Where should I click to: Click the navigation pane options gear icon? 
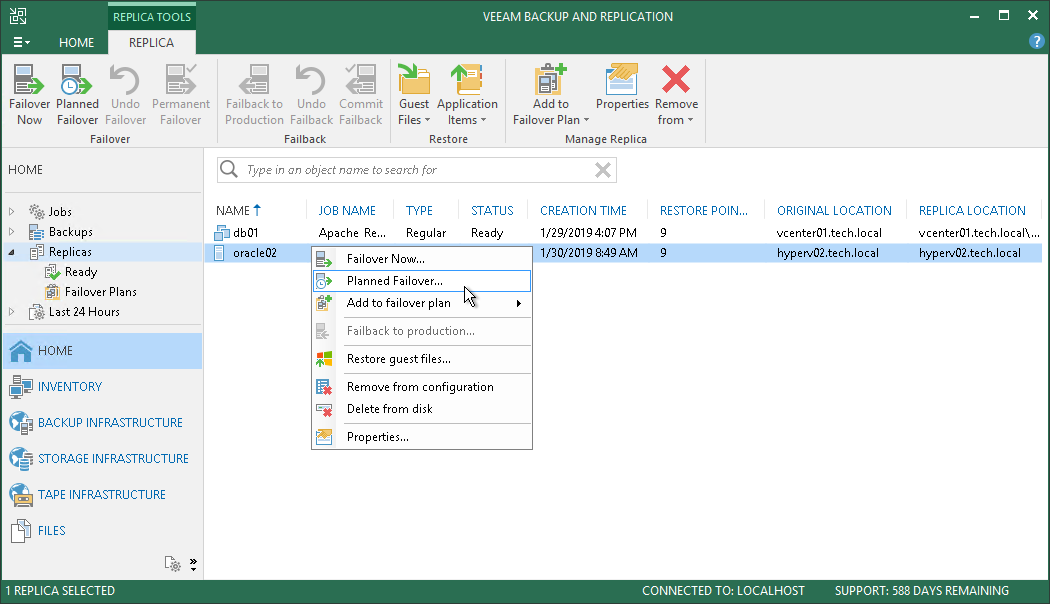[173, 564]
